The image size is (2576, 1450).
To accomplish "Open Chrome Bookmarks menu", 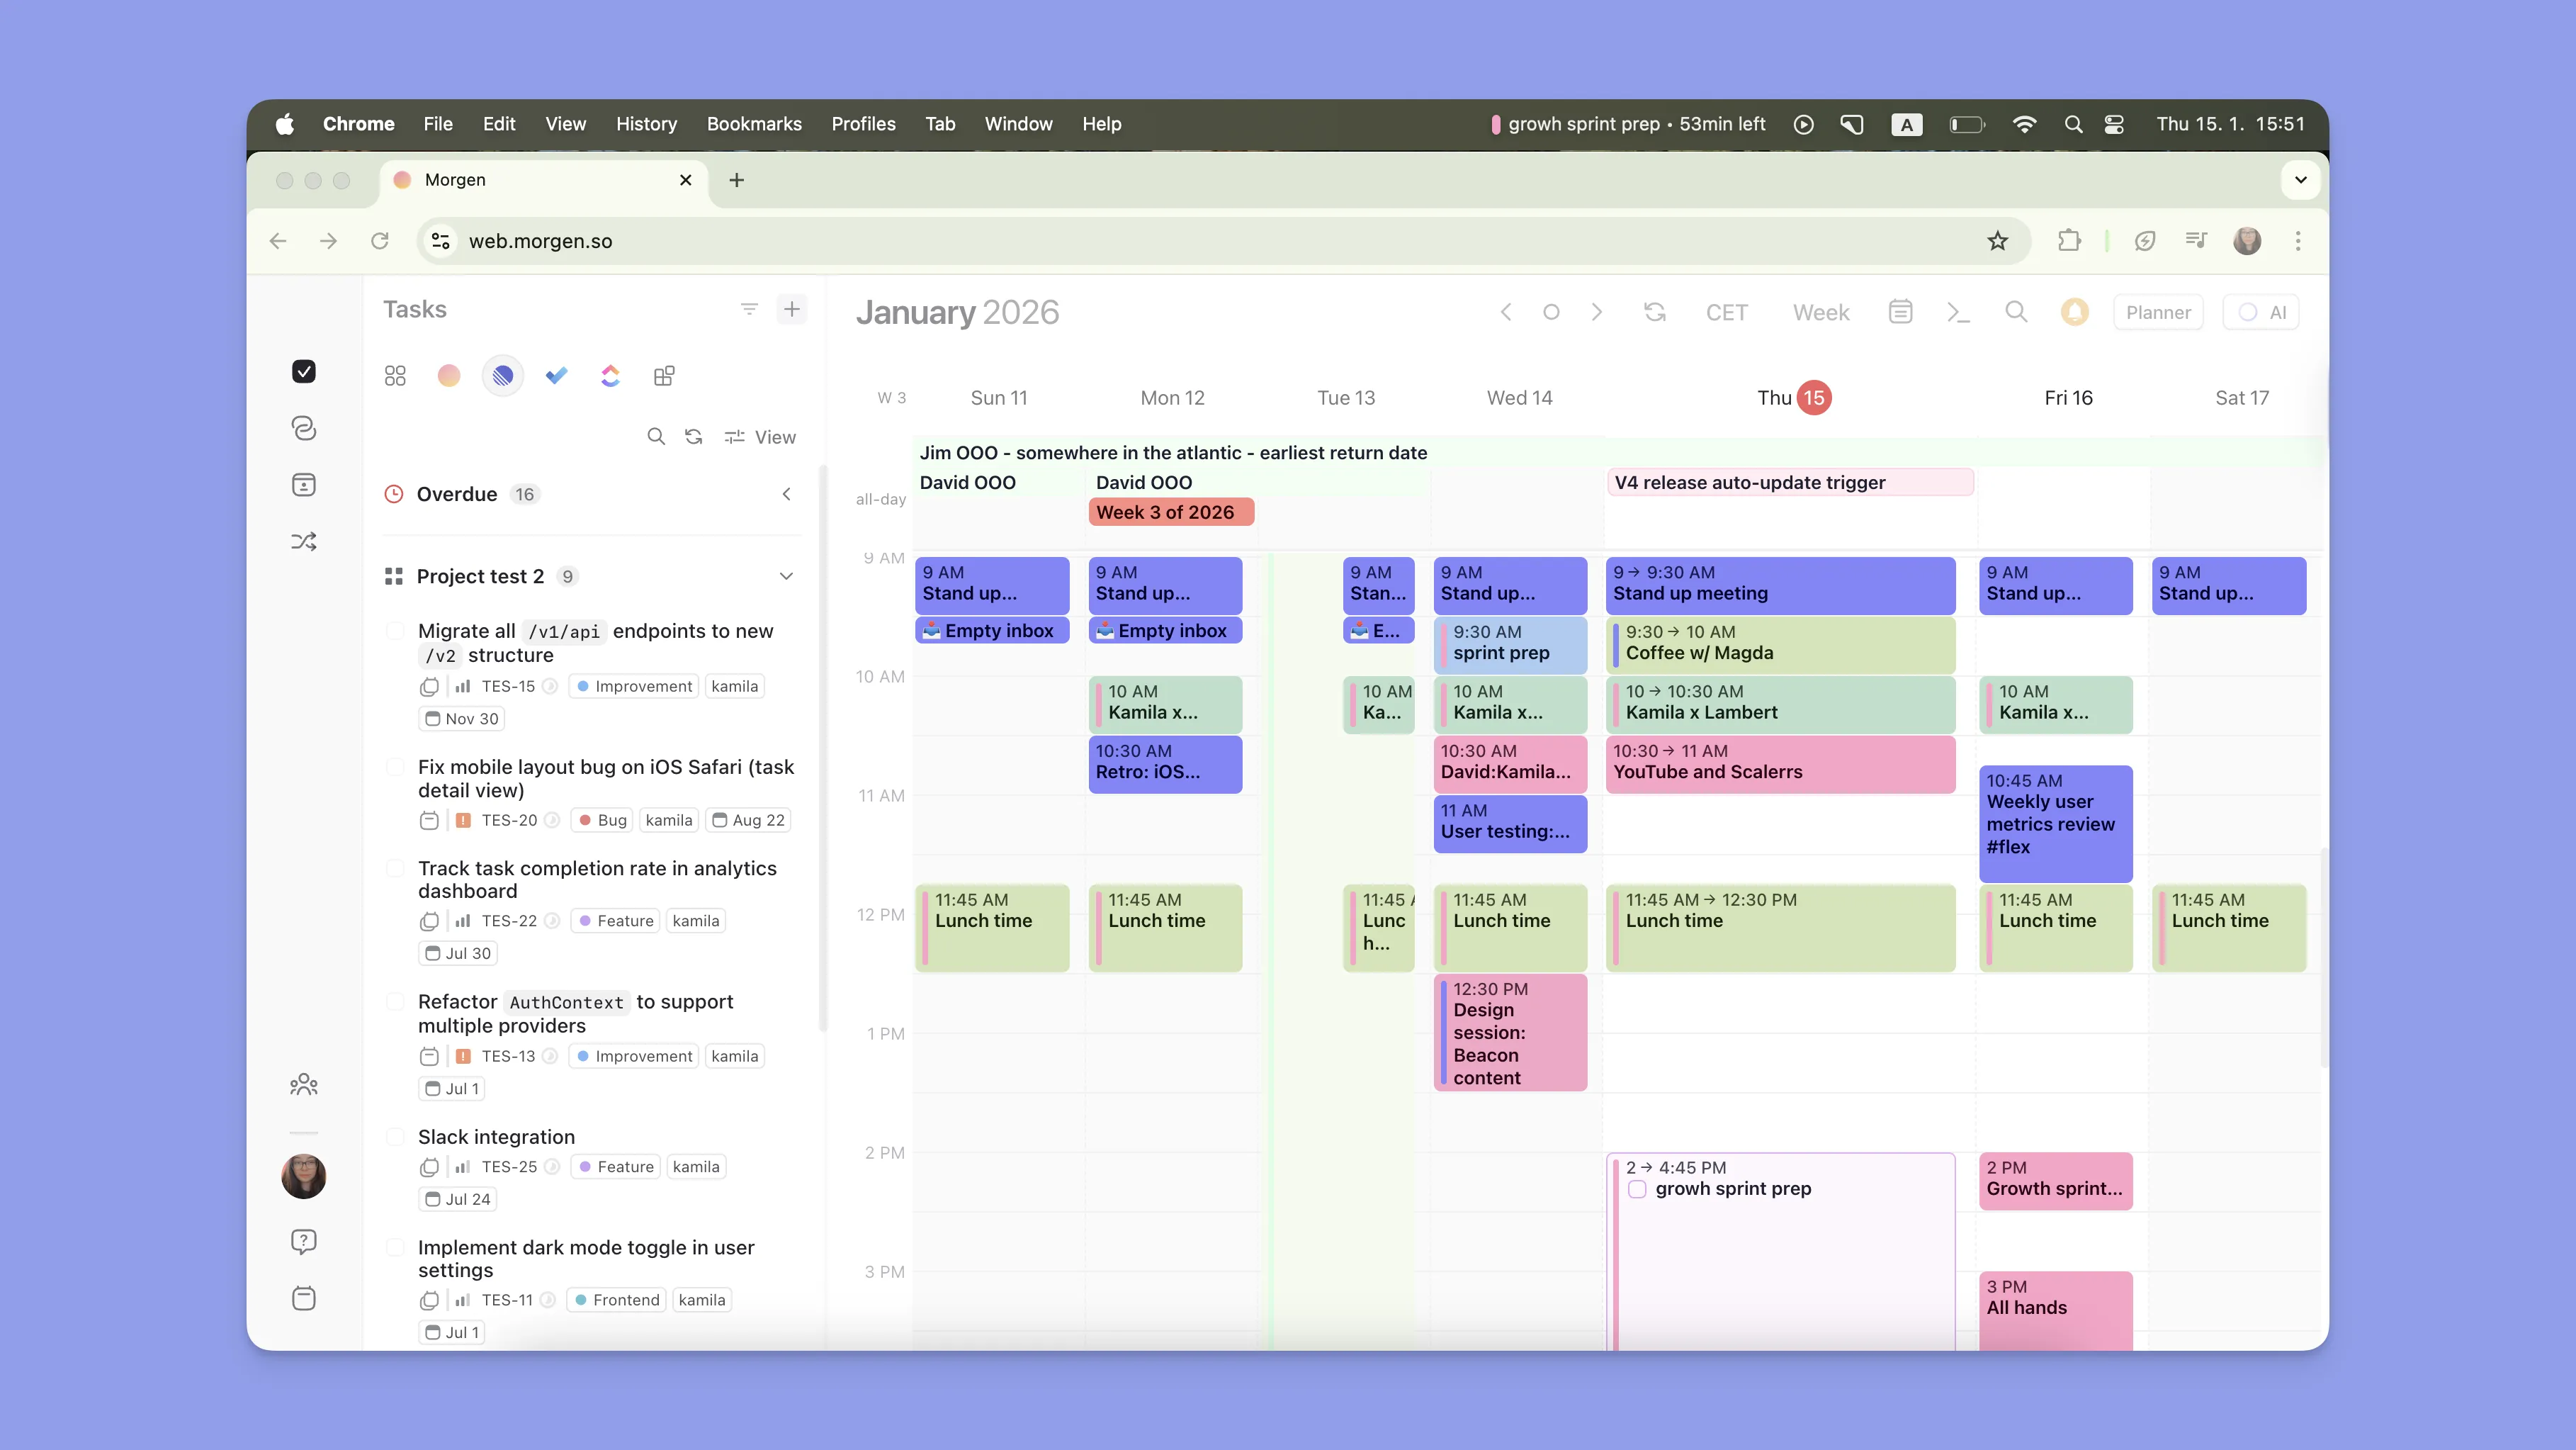I will tap(754, 124).
